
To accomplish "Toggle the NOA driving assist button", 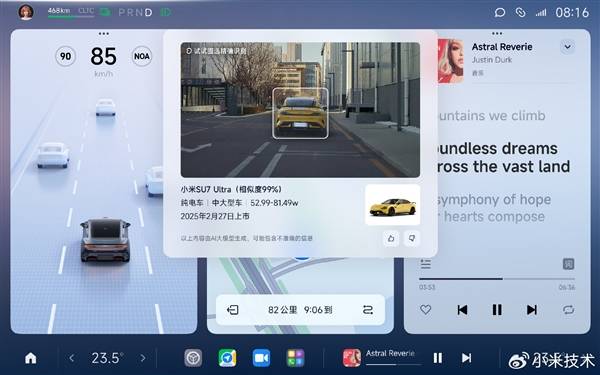I will click(x=142, y=56).
